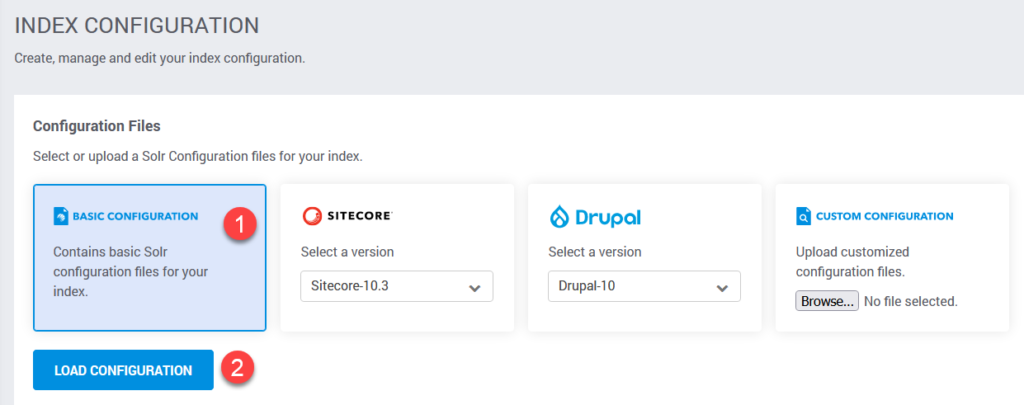This screenshot has width=1024, height=405.
Task: Click red step marker number 2
Action: coord(238,367)
